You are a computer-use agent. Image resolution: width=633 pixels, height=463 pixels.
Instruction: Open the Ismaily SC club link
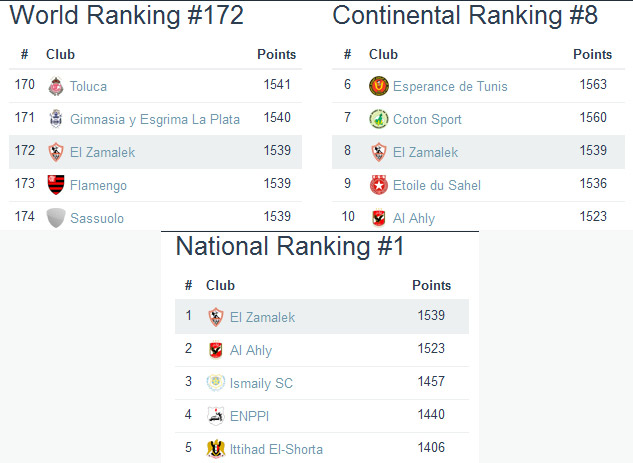click(x=261, y=383)
